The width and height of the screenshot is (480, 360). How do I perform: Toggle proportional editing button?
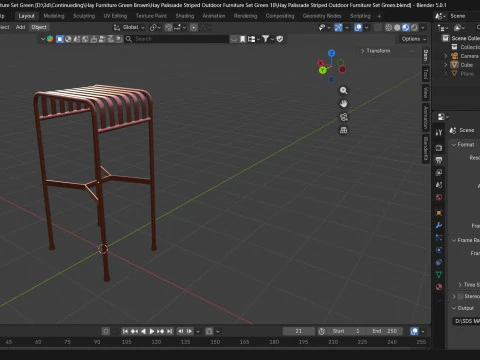click(194, 28)
